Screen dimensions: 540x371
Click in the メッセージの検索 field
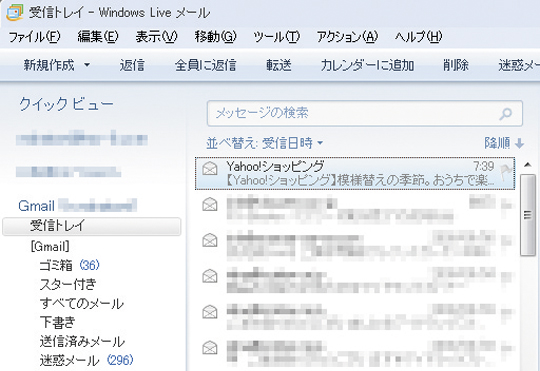(365, 113)
